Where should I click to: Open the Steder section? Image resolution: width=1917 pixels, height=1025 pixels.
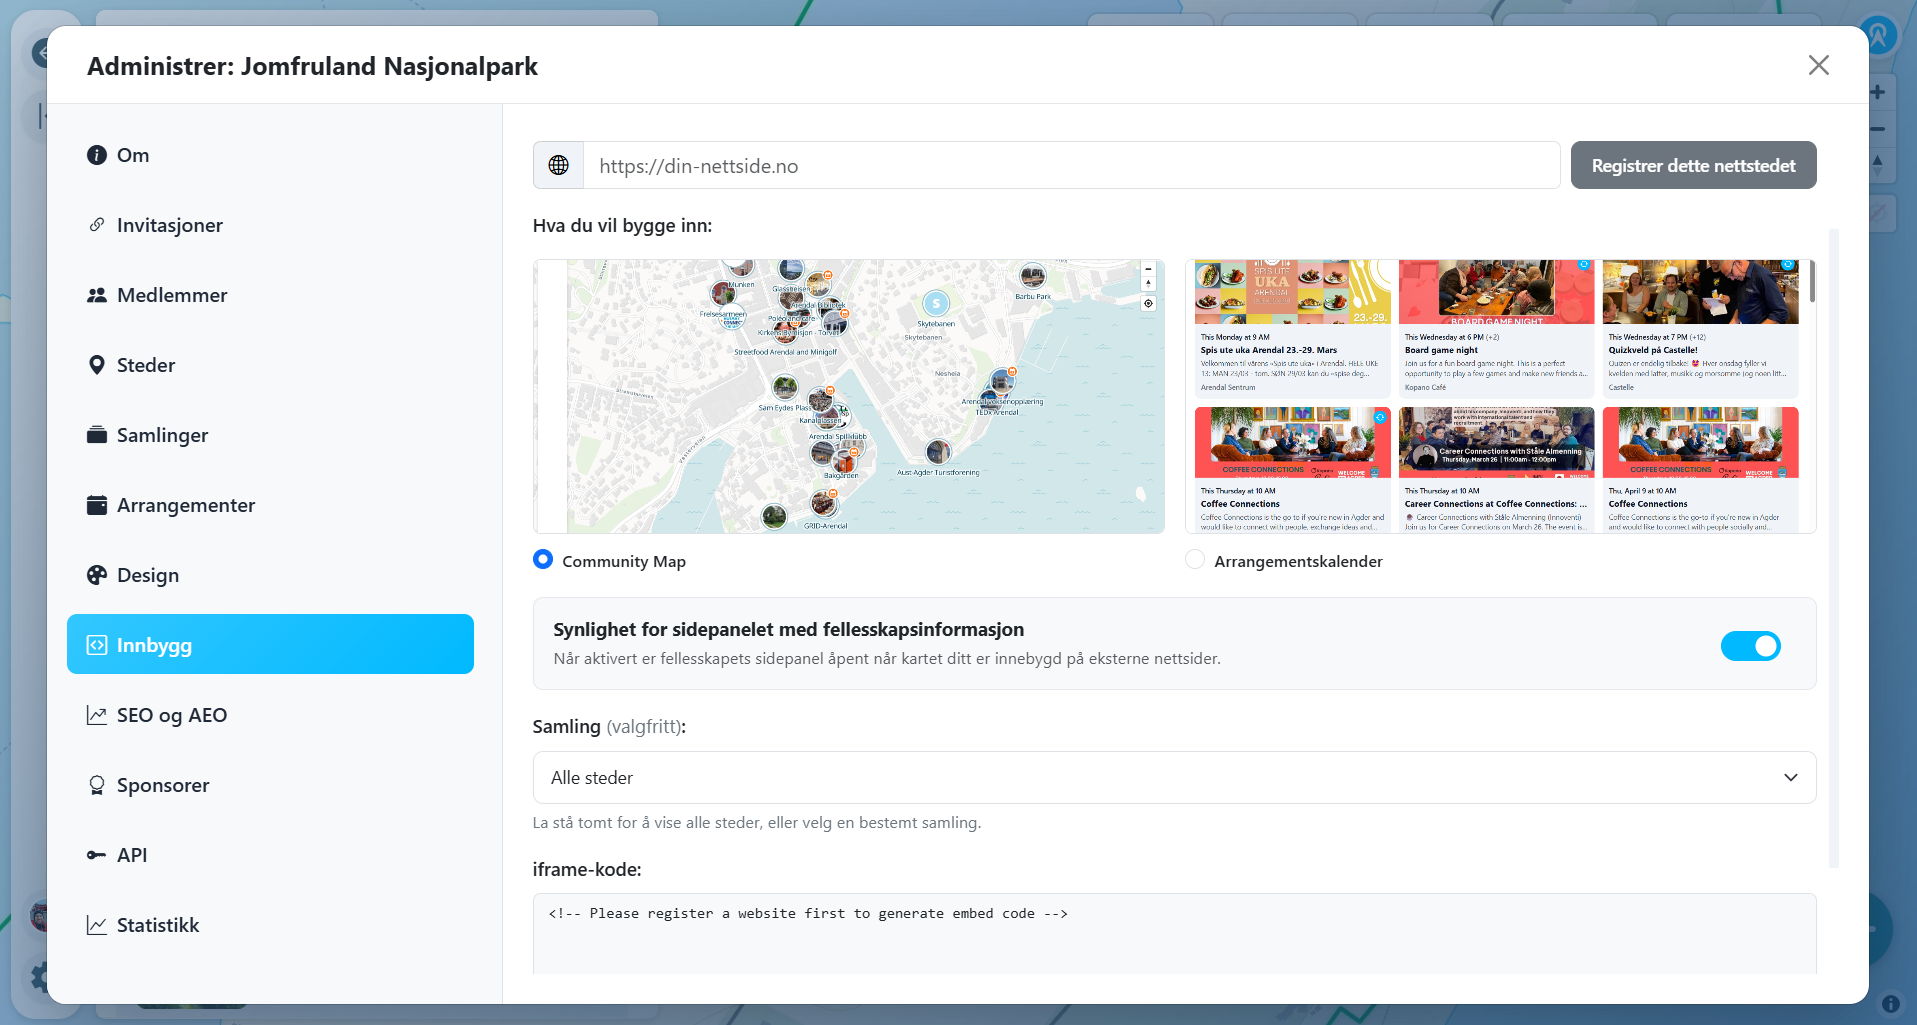[270, 365]
